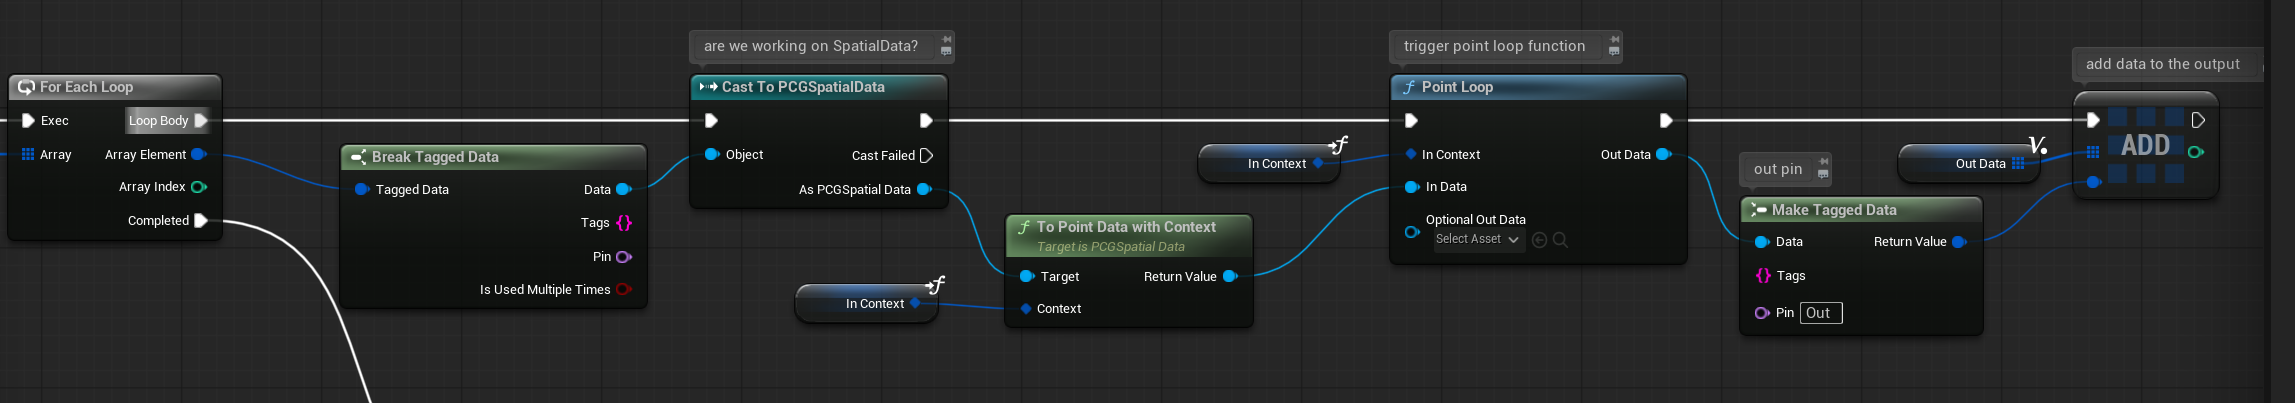Toggle pin on 'trigger point loop function' comment bubble
The width and height of the screenshot is (2295, 403).
pyautogui.click(x=1614, y=40)
